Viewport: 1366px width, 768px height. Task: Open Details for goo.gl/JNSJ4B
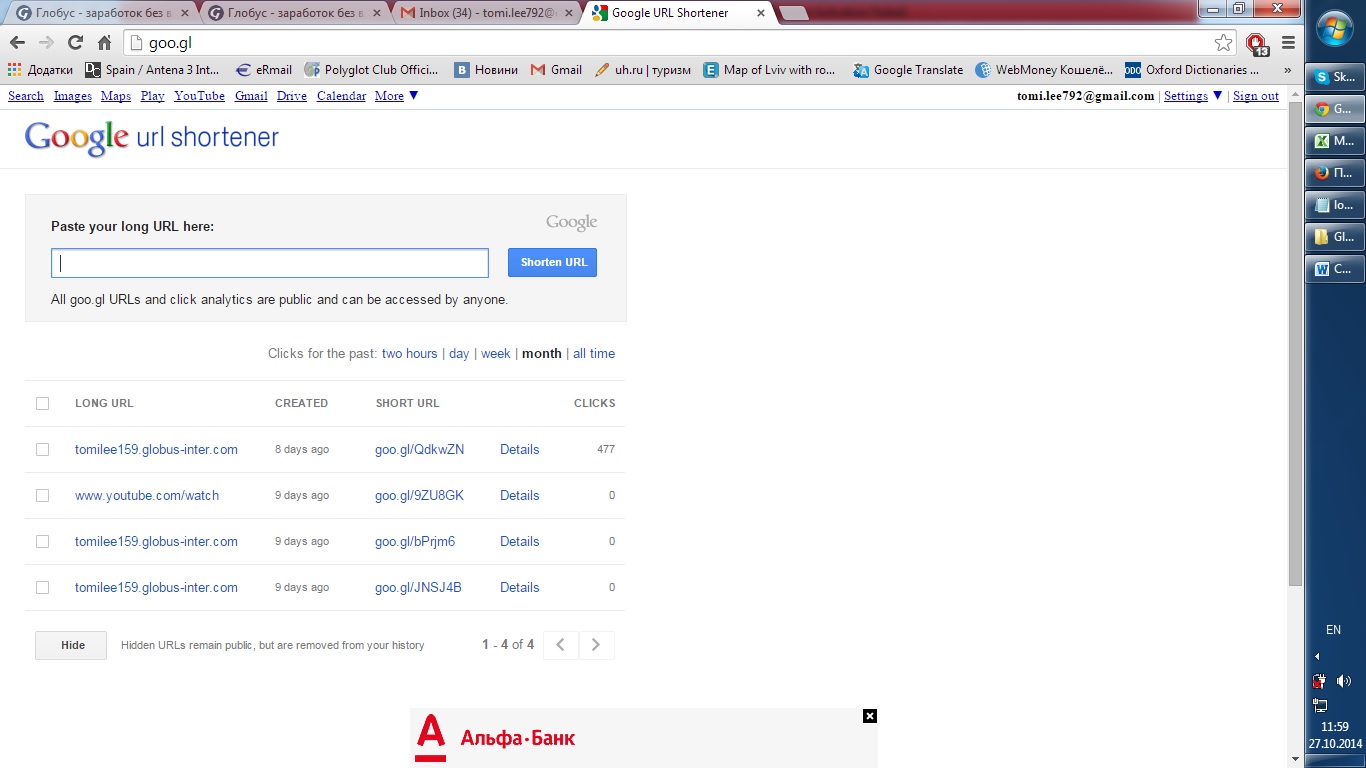tap(520, 587)
